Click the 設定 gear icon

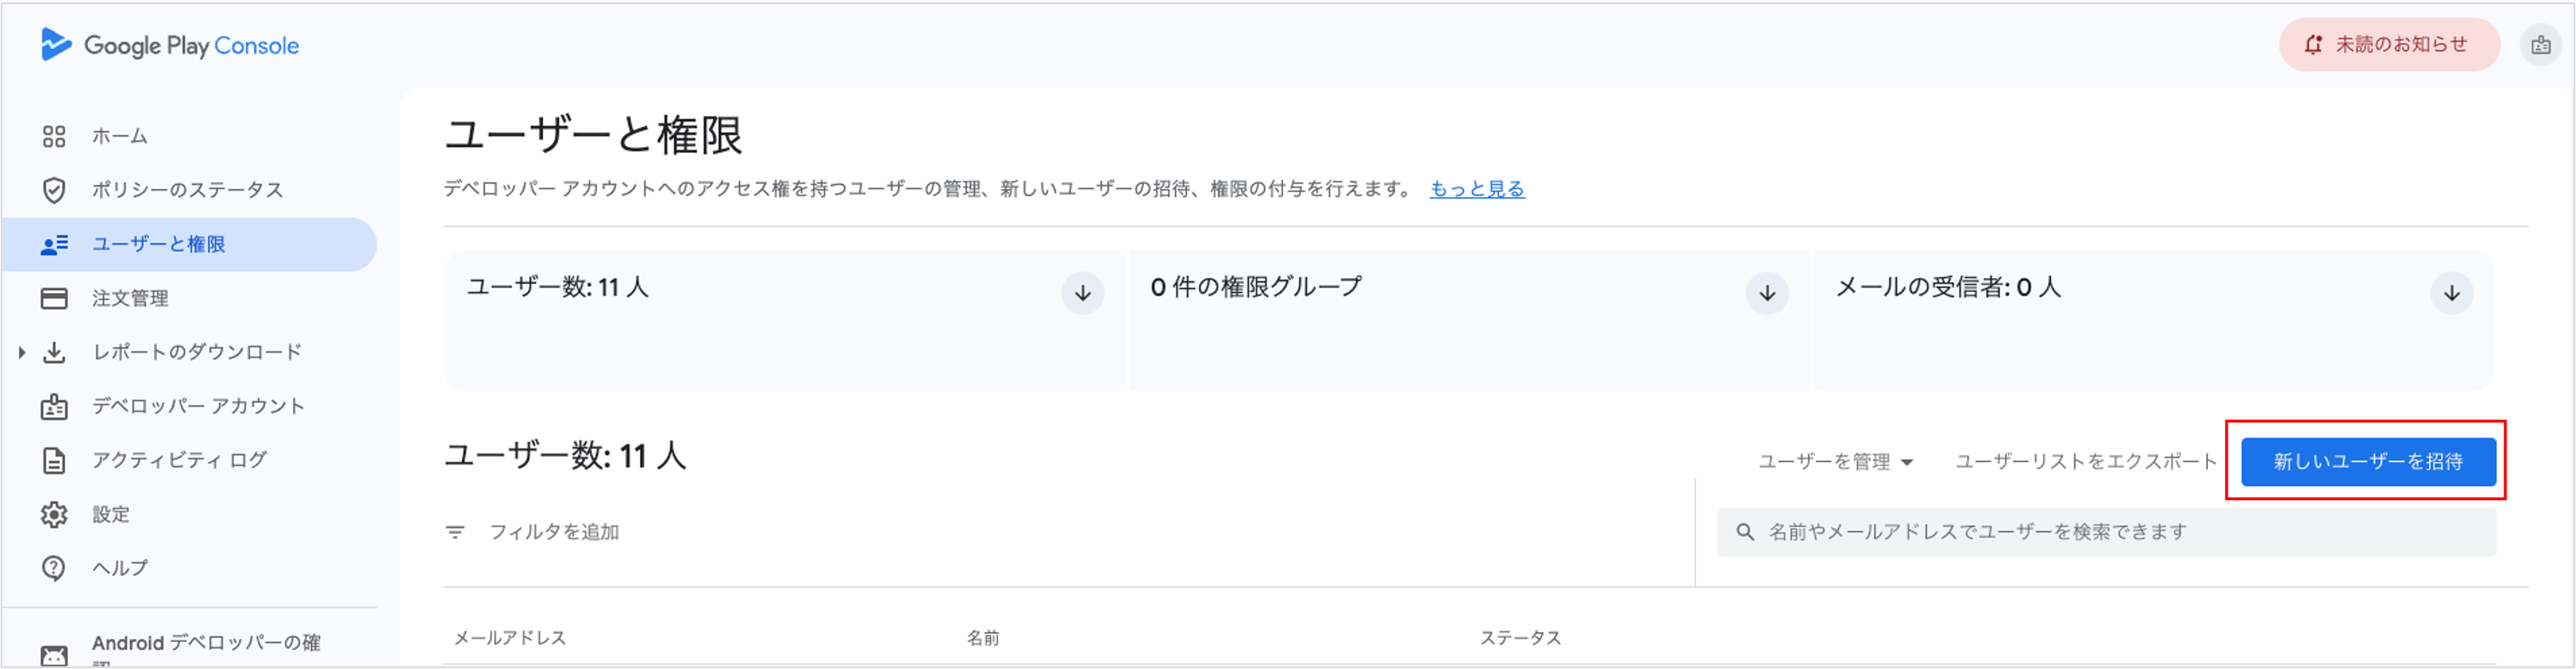[x=54, y=514]
